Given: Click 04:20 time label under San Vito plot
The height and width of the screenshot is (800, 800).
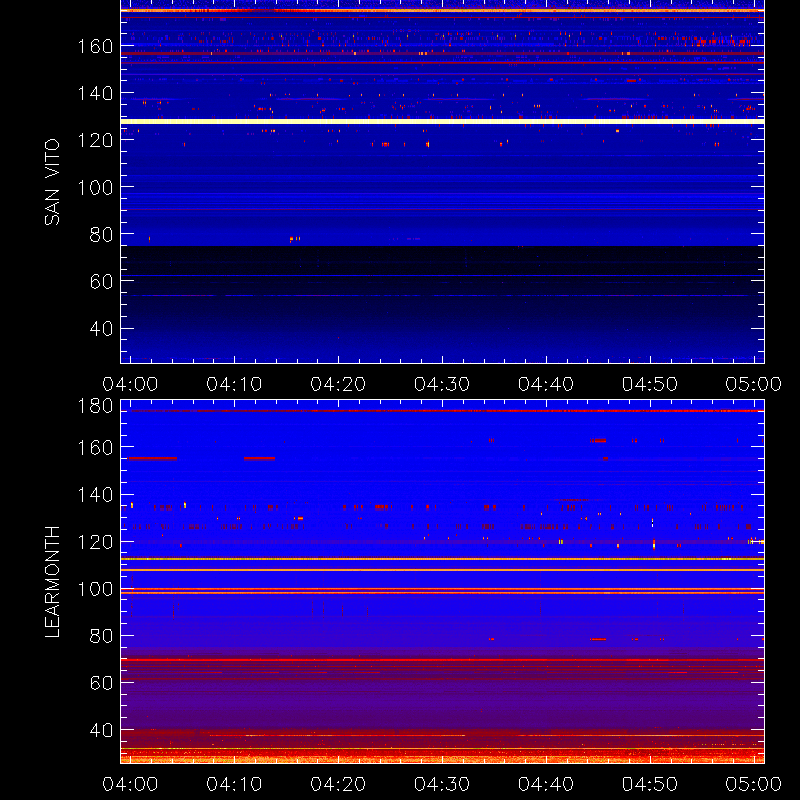Looking at the screenshot, I should coord(338,384).
